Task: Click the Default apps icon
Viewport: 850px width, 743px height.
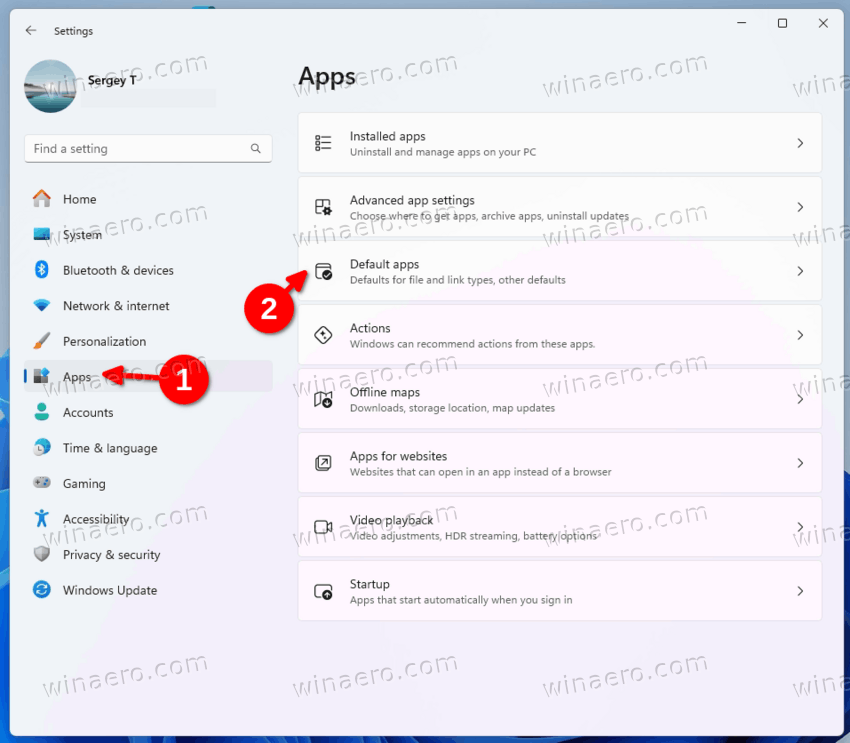Action: [x=323, y=271]
